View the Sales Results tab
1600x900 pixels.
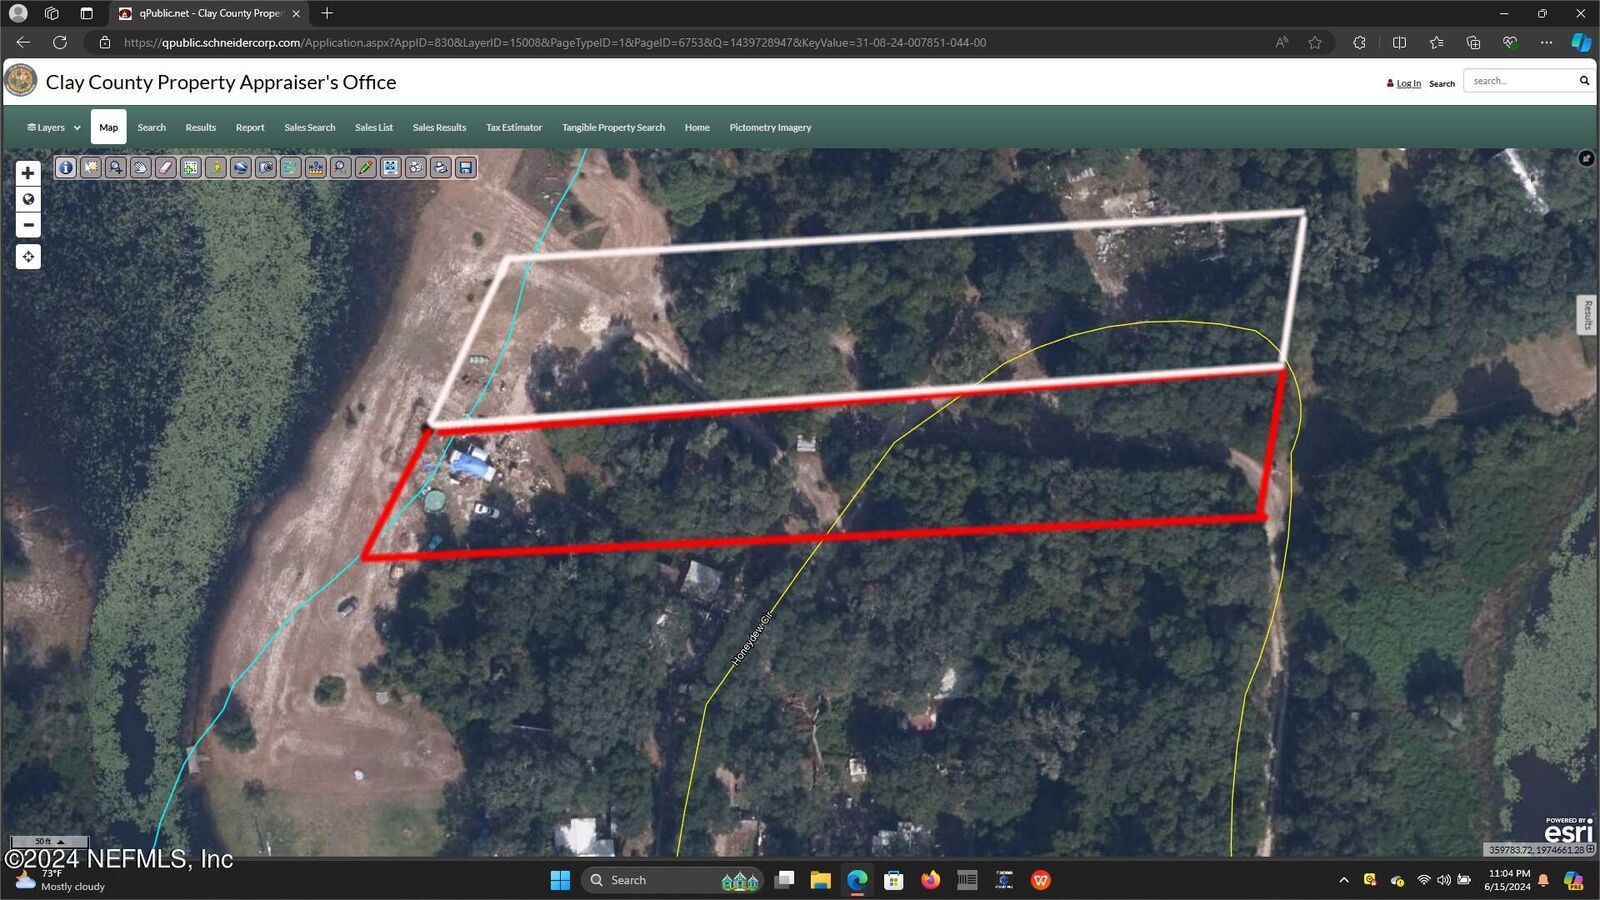point(440,128)
